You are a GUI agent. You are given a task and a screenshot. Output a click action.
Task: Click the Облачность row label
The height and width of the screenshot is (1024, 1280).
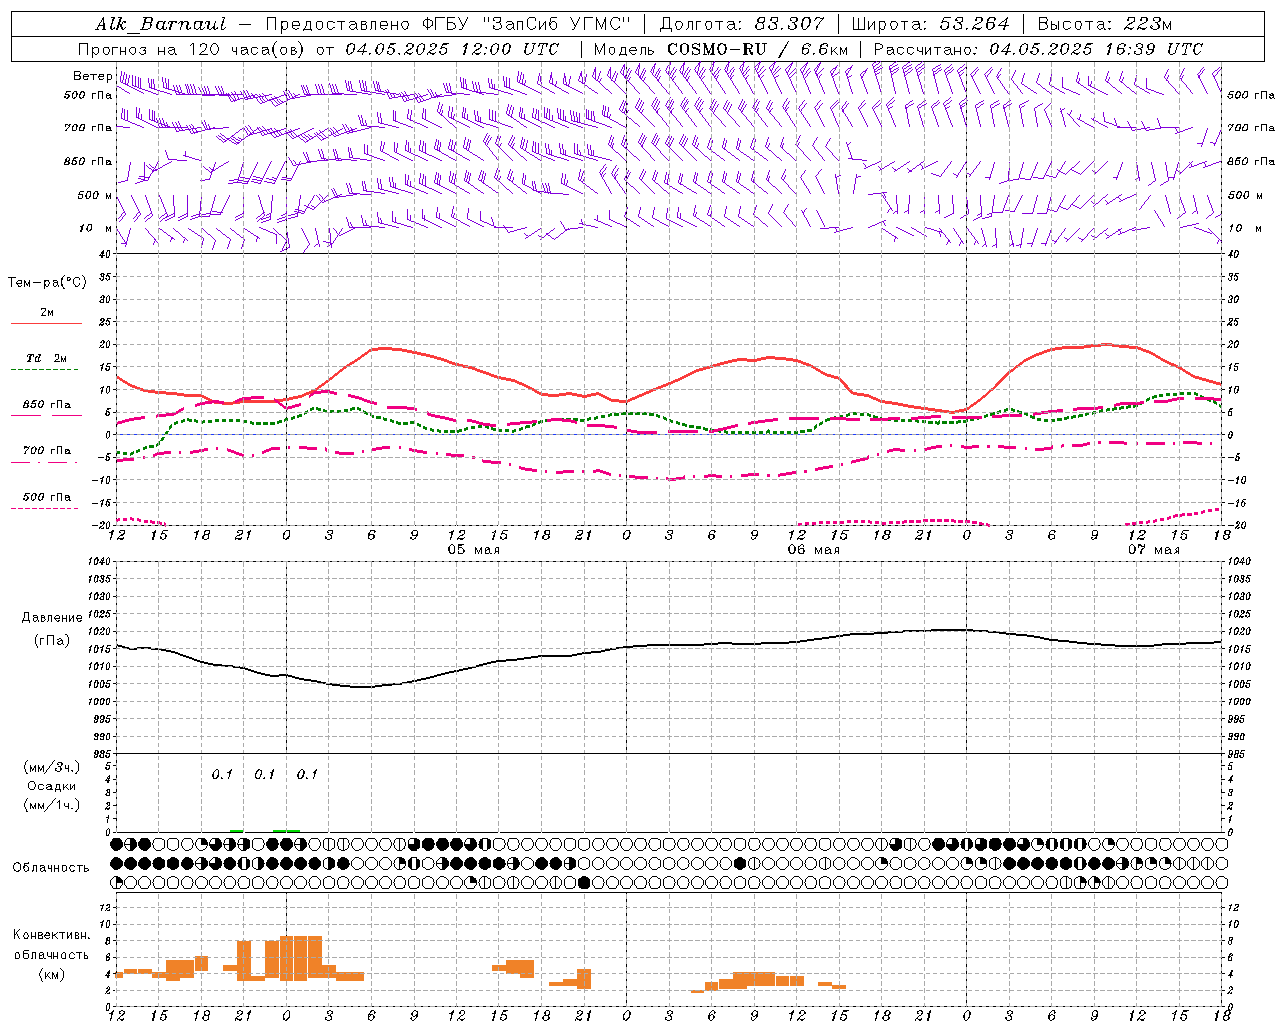point(51,868)
